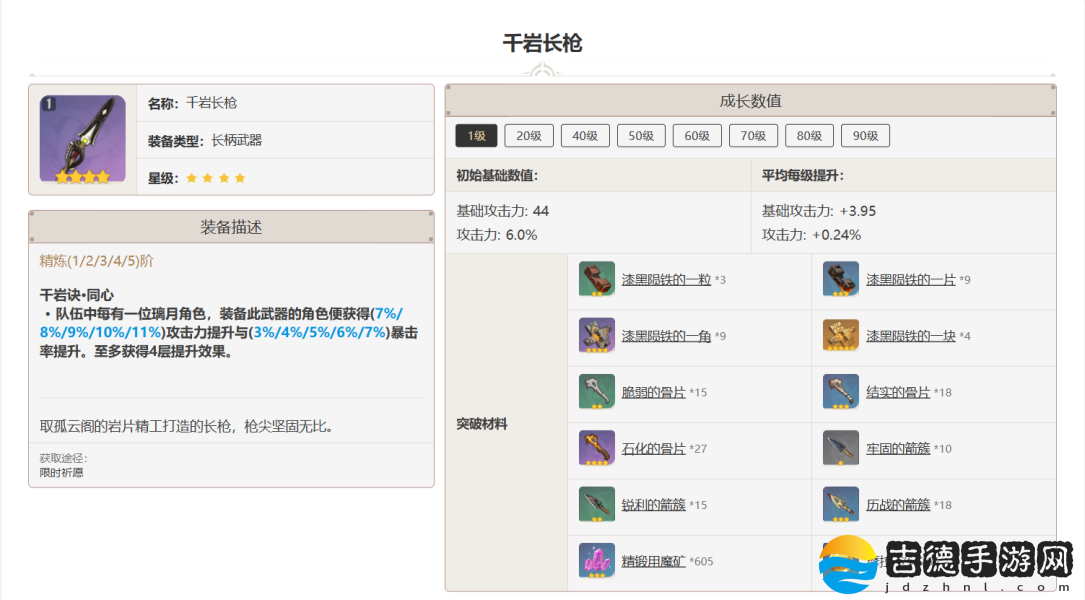Screen dimensions: 1085x600
Task: Switch to the 50级 level tab
Action: (641, 136)
